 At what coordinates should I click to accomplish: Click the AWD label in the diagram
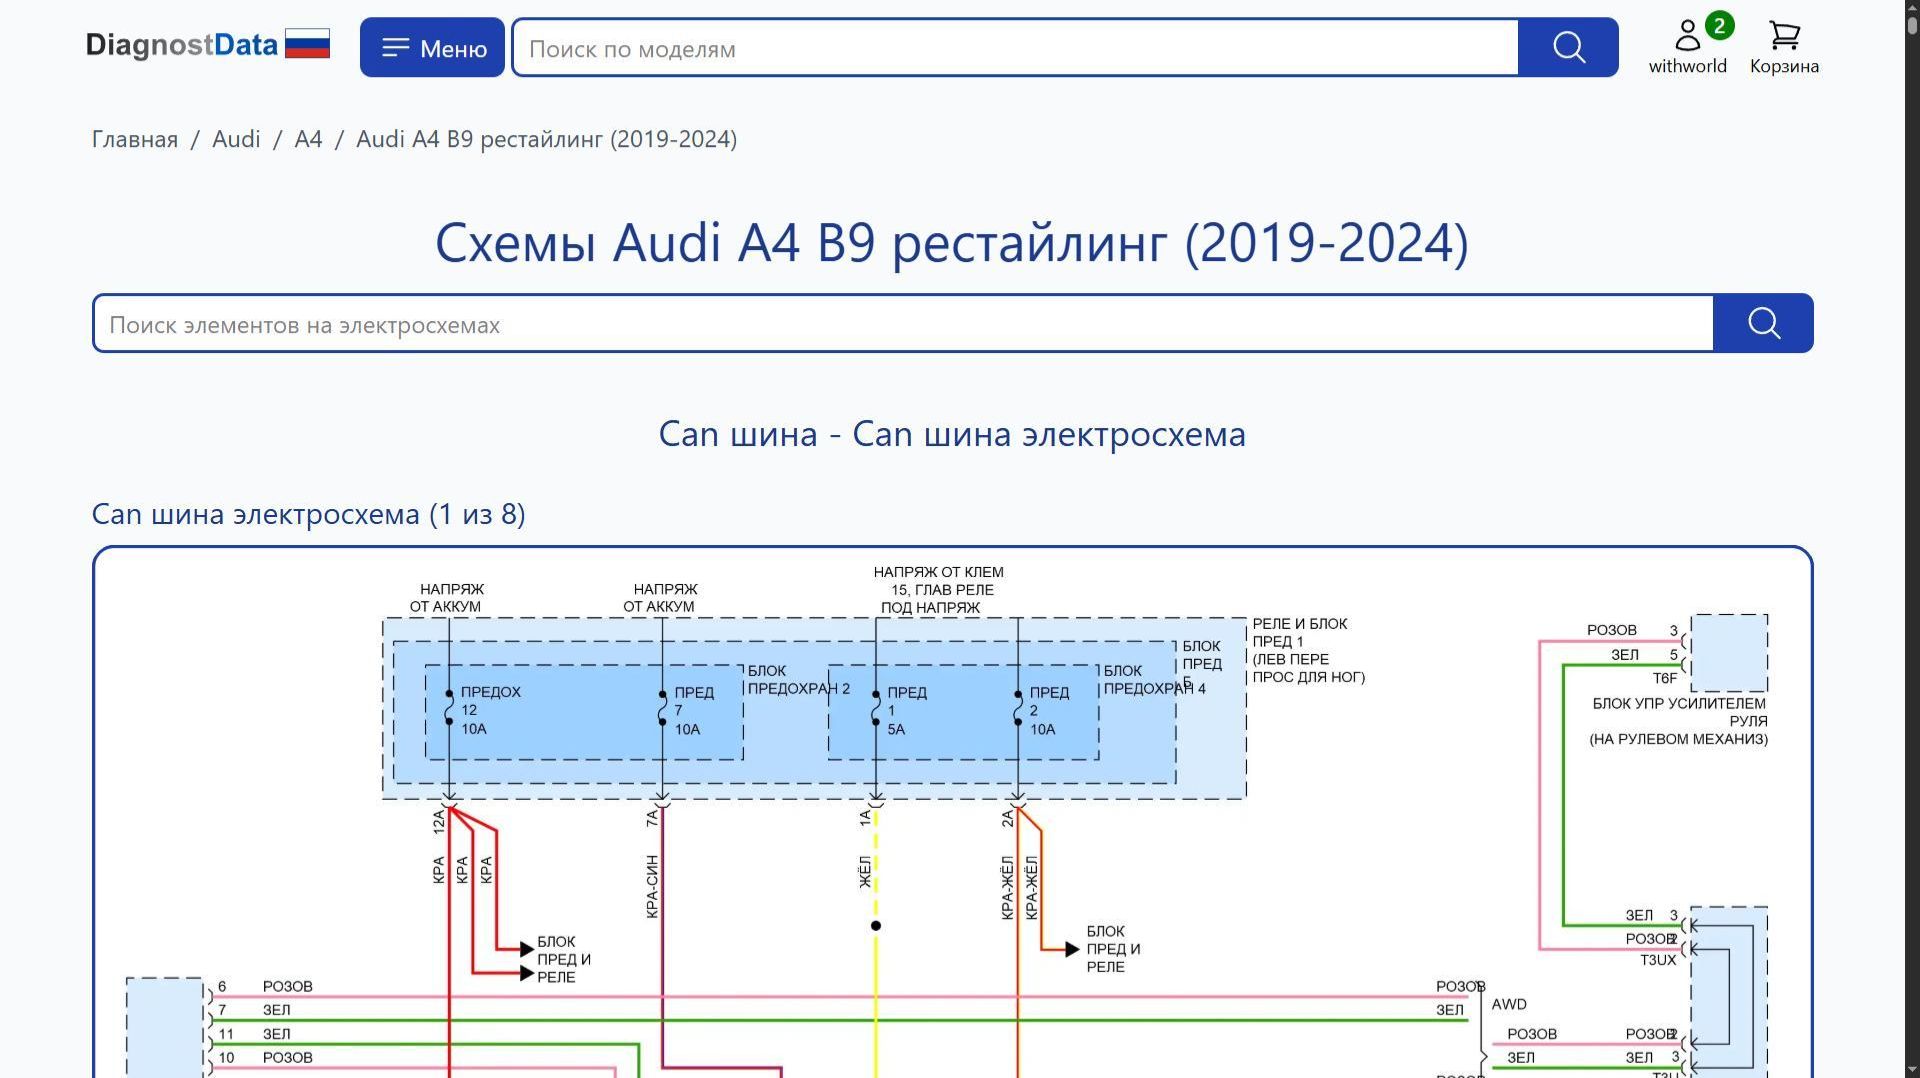click(1509, 1004)
